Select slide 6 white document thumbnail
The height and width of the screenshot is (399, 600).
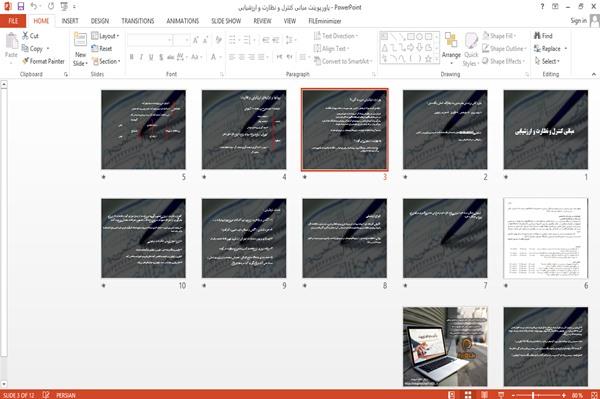[546, 238]
